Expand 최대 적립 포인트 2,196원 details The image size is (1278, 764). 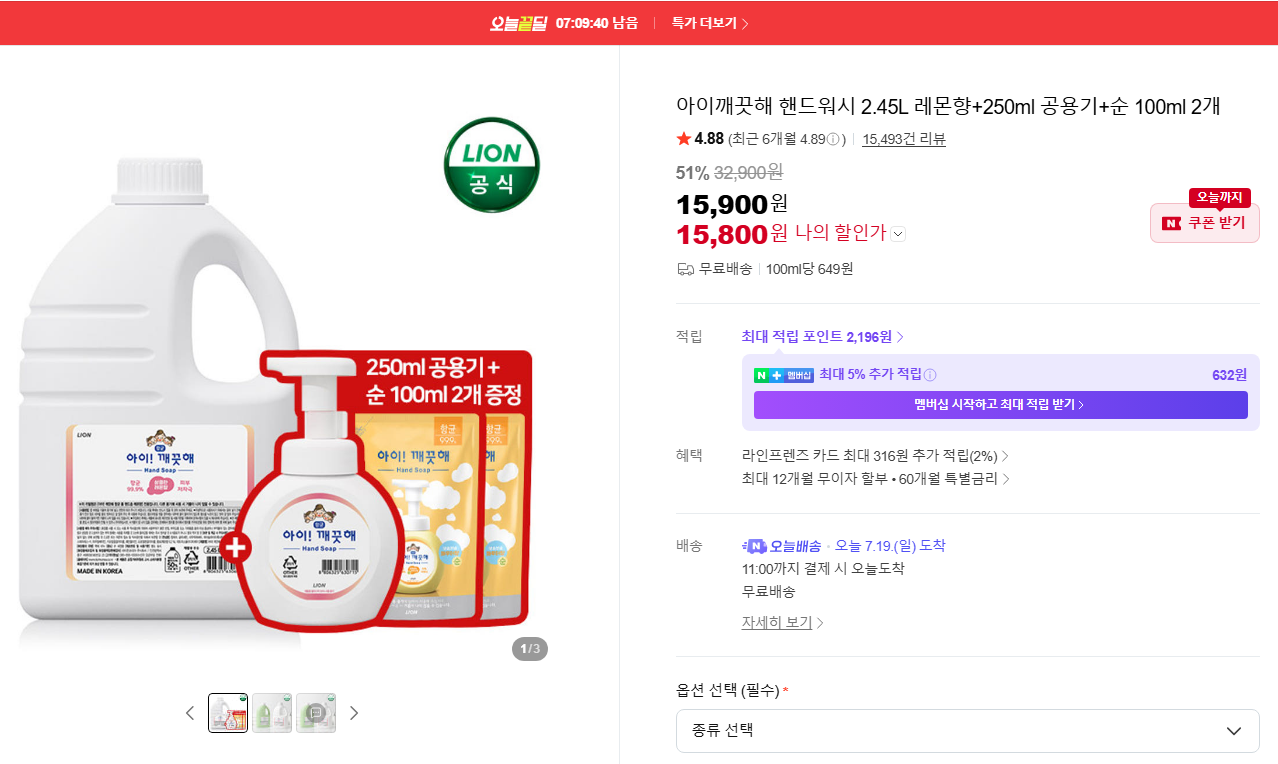tap(823, 337)
